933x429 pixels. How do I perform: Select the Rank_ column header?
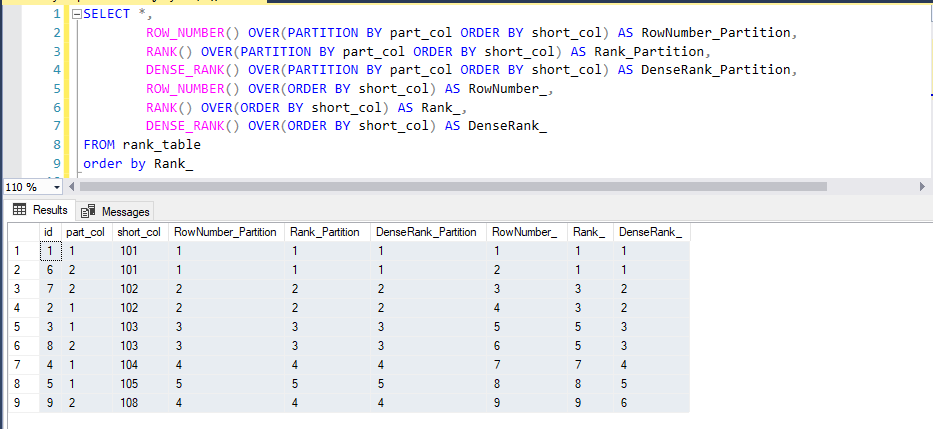[589, 232]
